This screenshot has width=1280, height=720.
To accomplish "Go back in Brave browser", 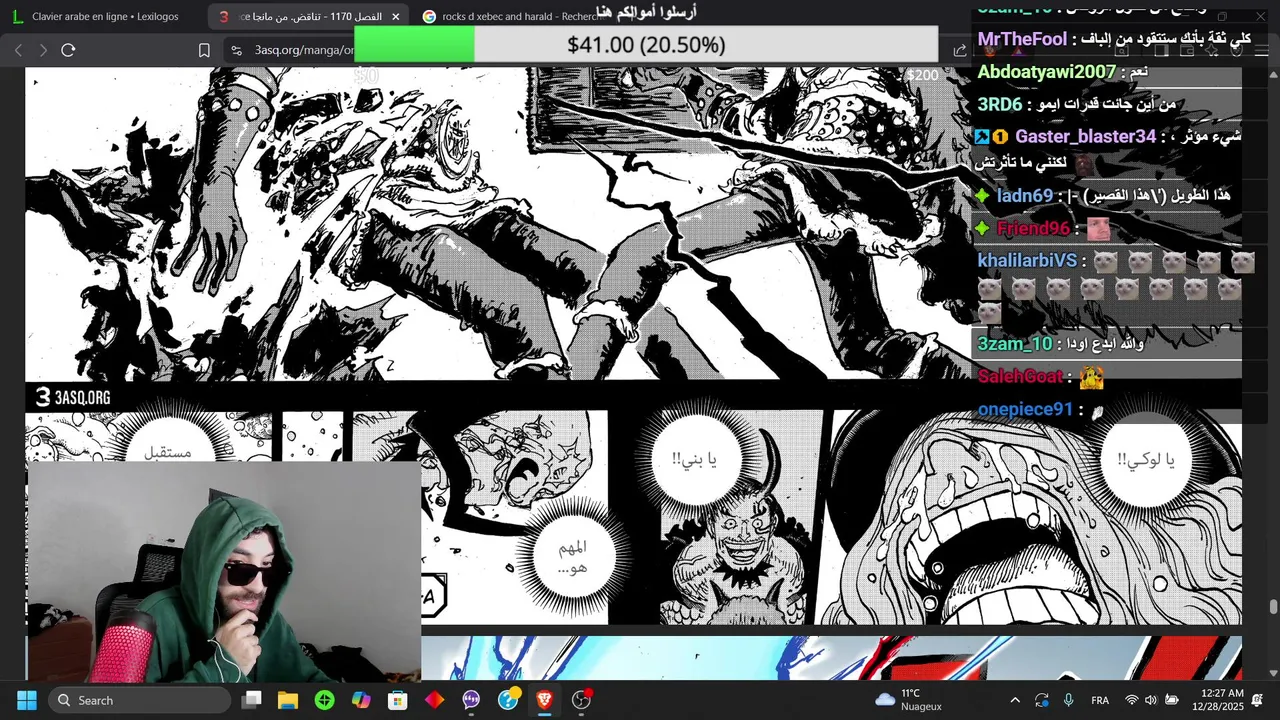I will tap(19, 50).
